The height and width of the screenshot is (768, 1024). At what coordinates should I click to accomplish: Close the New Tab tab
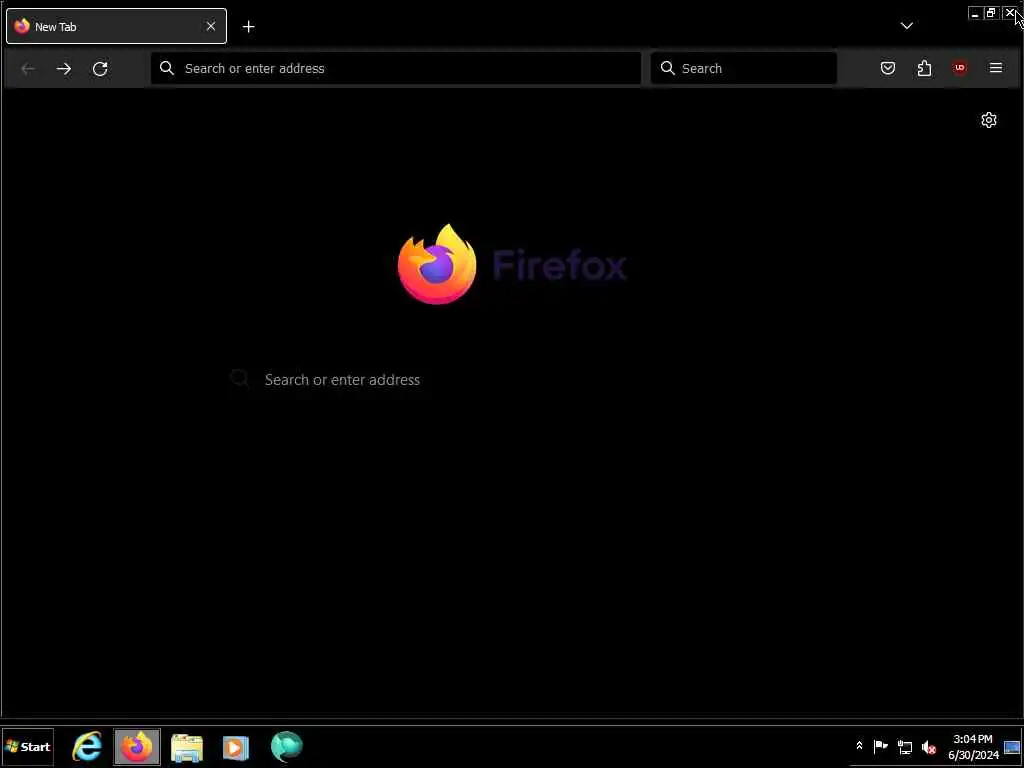click(x=211, y=26)
